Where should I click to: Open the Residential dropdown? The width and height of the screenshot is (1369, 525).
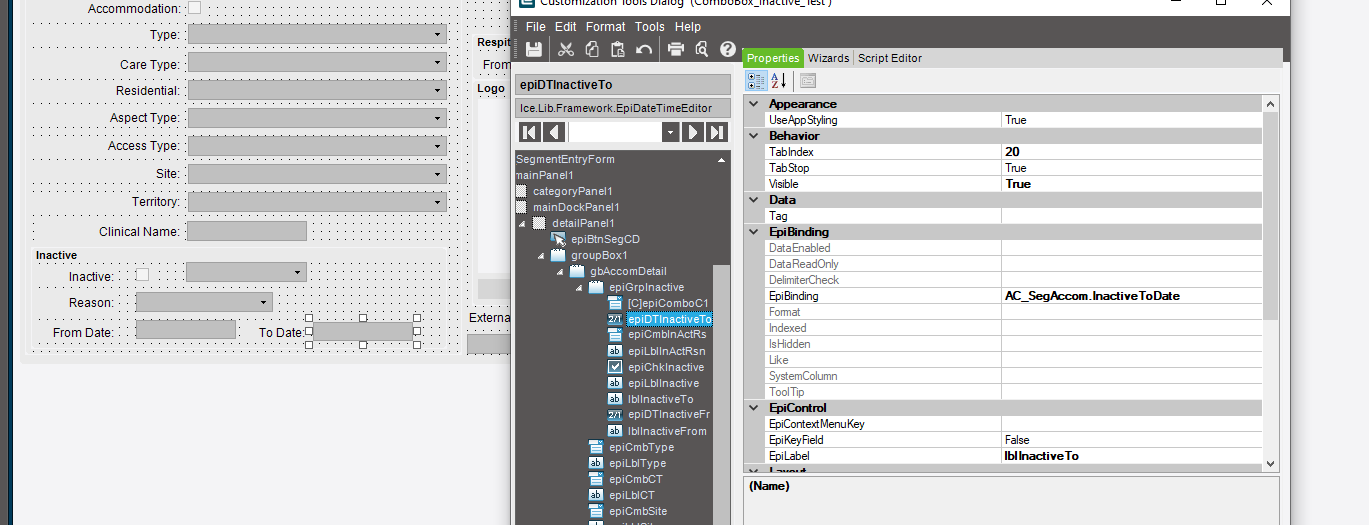(x=438, y=90)
